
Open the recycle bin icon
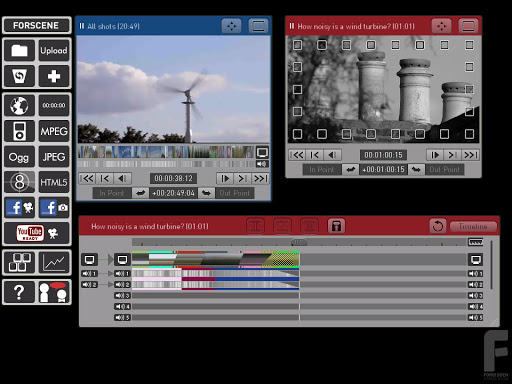(19, 76)
